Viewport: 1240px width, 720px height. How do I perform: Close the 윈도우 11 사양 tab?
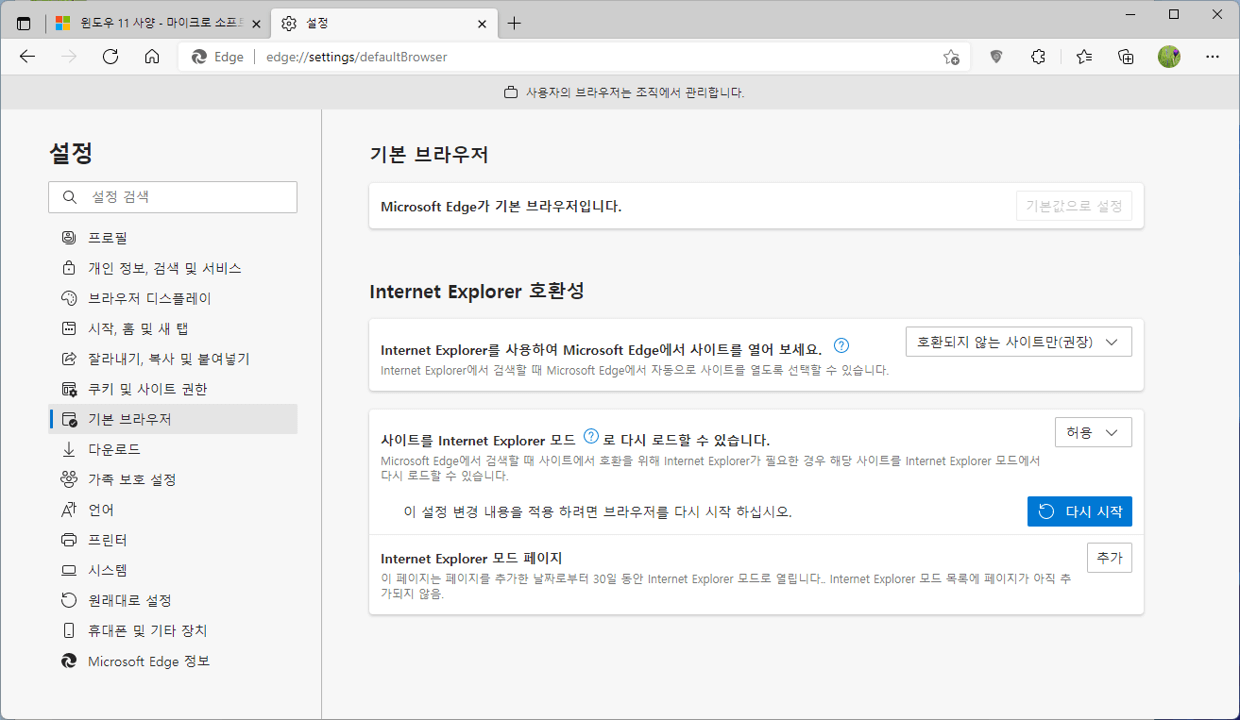256,23
